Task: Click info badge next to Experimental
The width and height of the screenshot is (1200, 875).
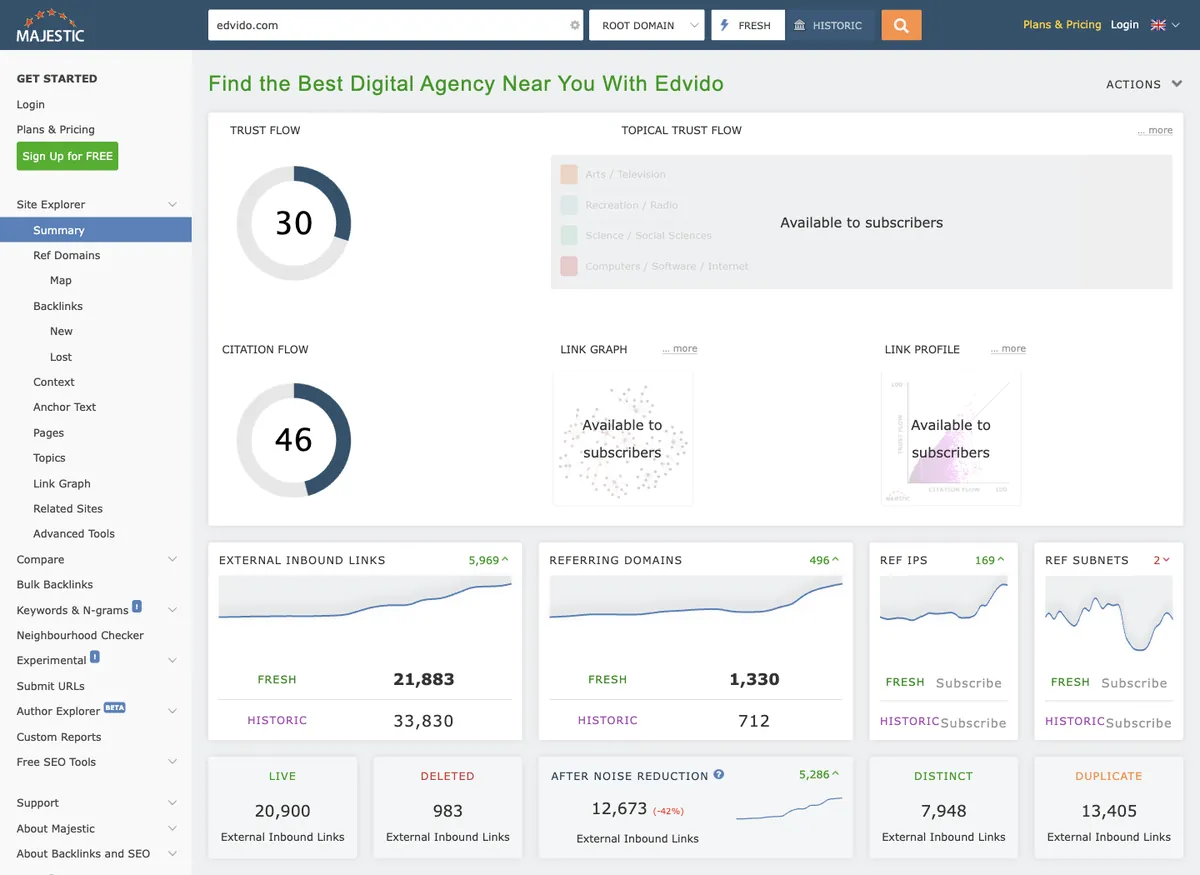Action: point(95,657)
